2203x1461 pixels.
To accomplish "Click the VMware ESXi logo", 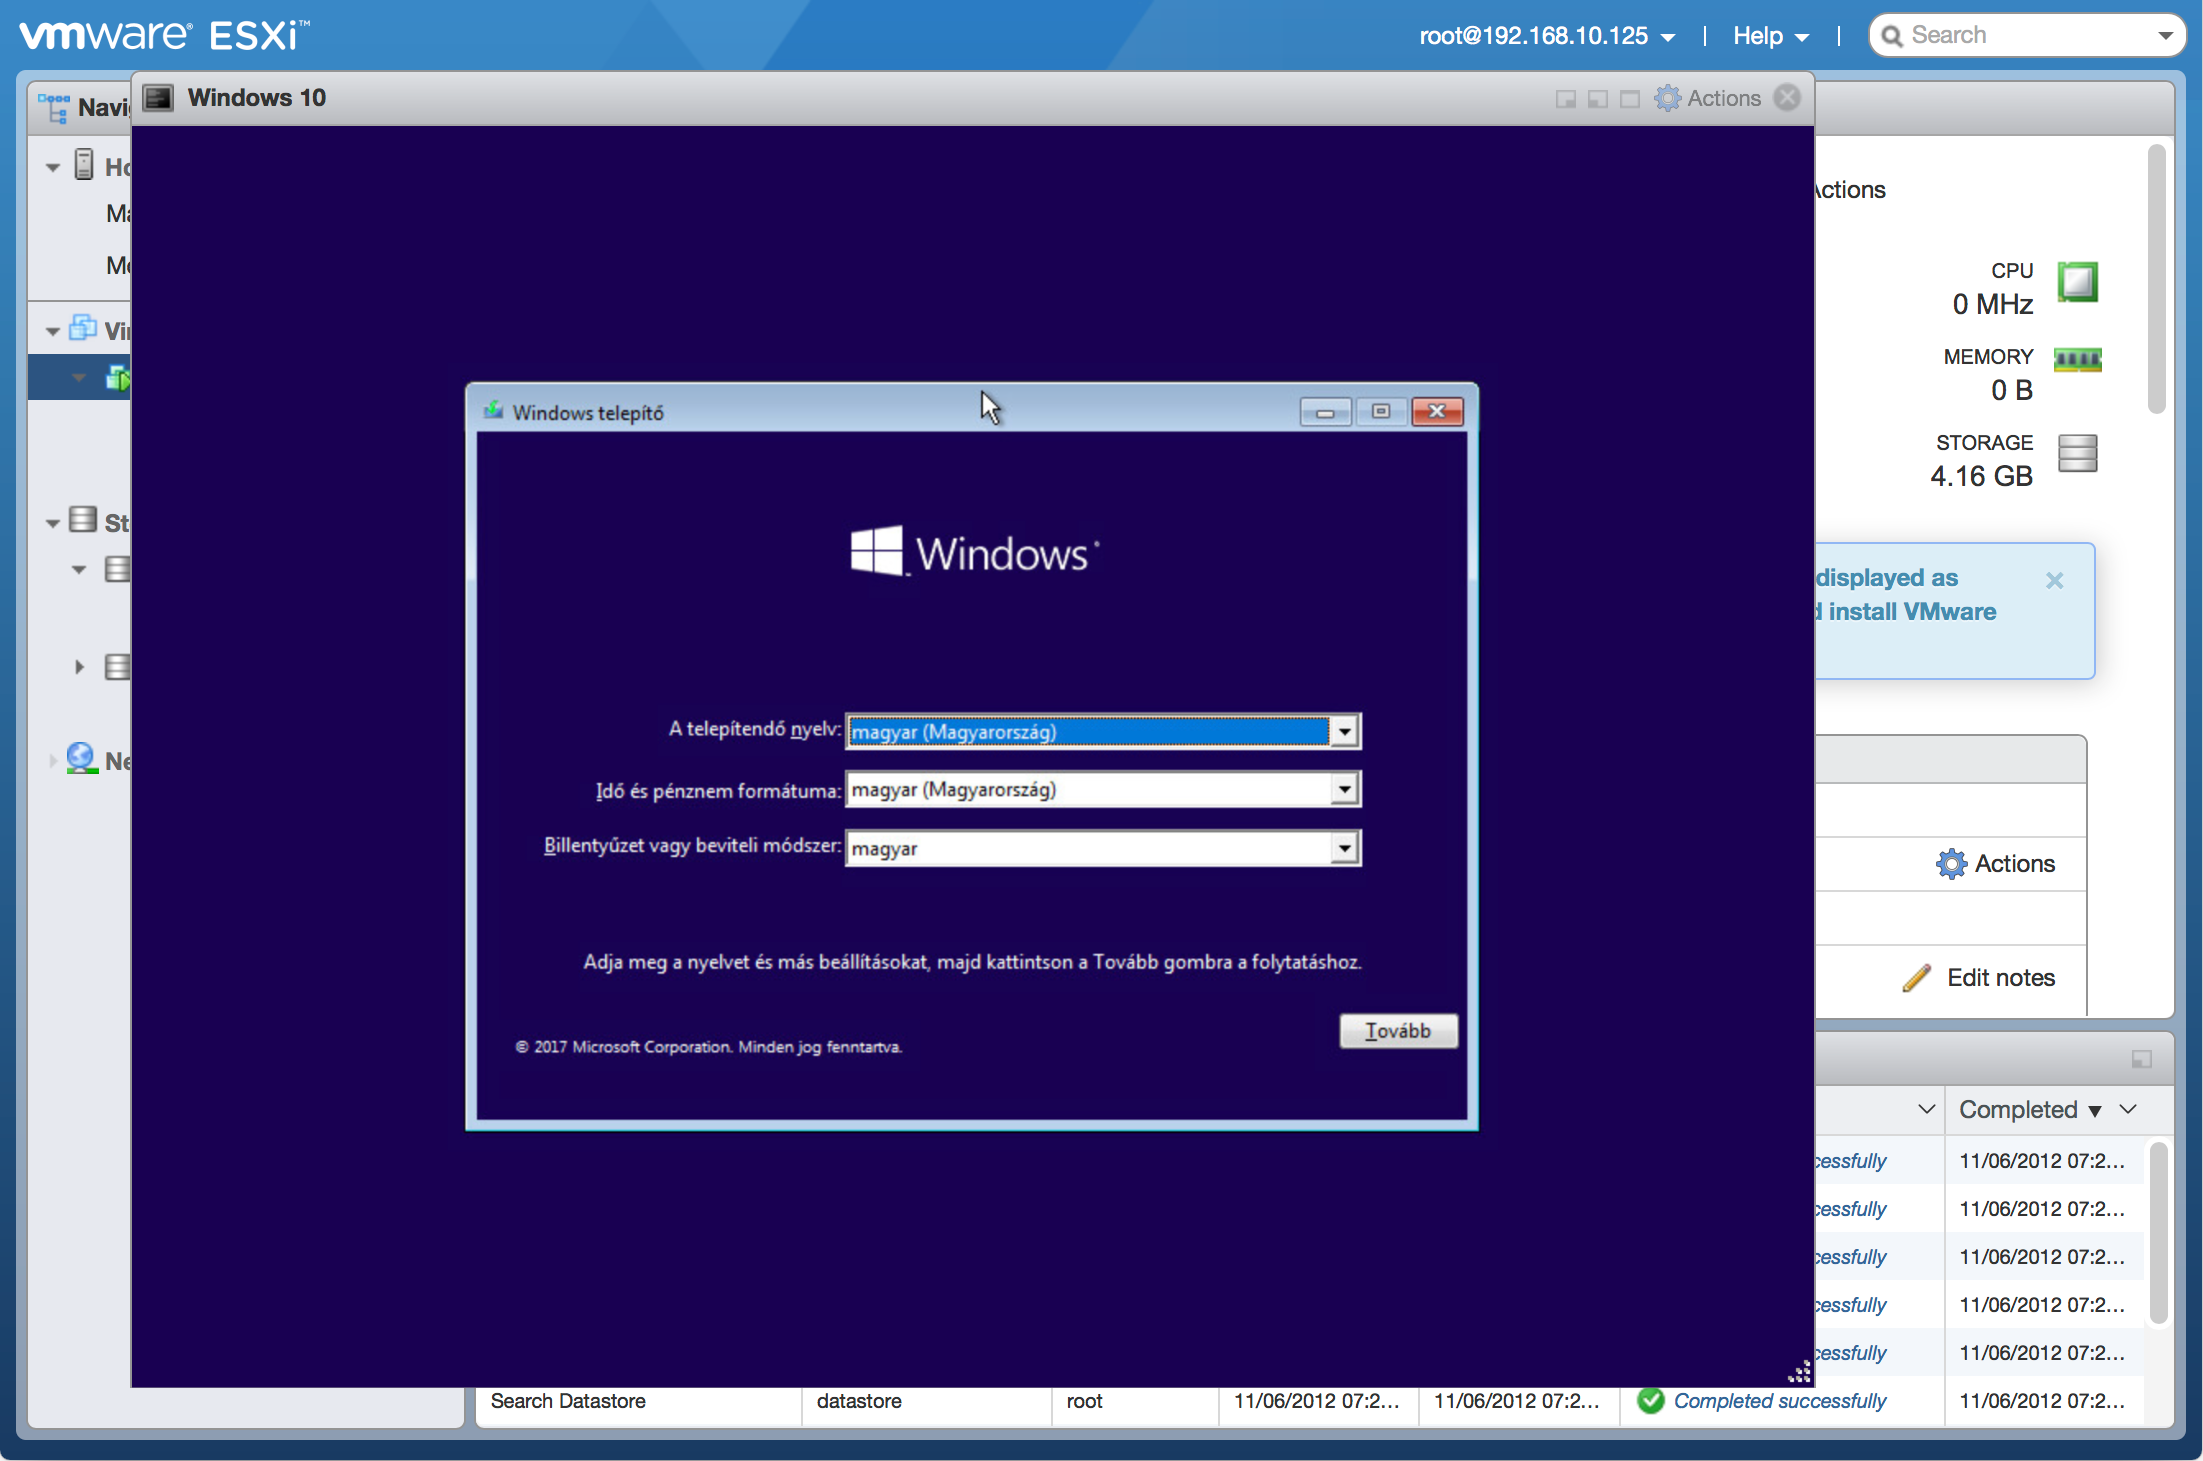I will pos(164,36).
